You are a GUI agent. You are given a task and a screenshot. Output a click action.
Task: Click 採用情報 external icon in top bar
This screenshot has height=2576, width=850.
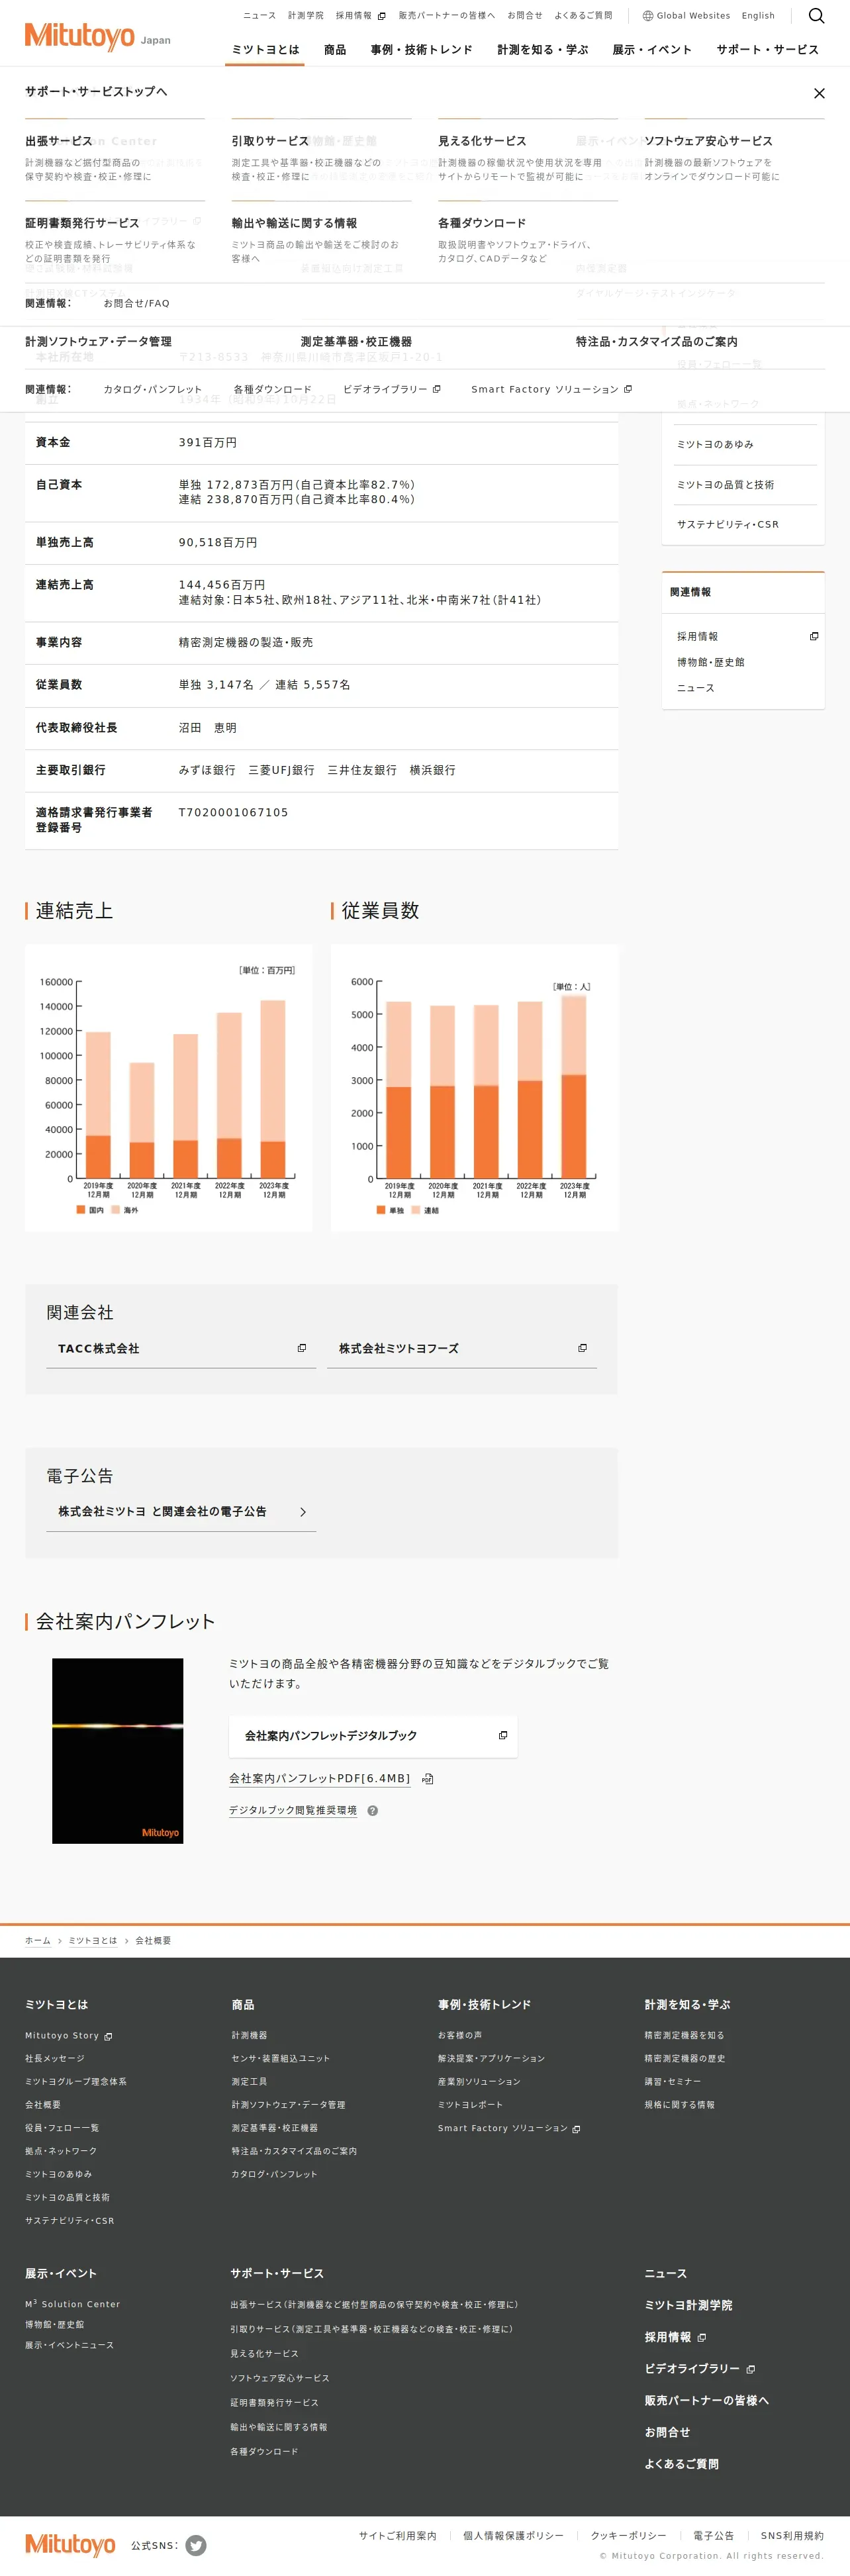(x=381, y=16)
